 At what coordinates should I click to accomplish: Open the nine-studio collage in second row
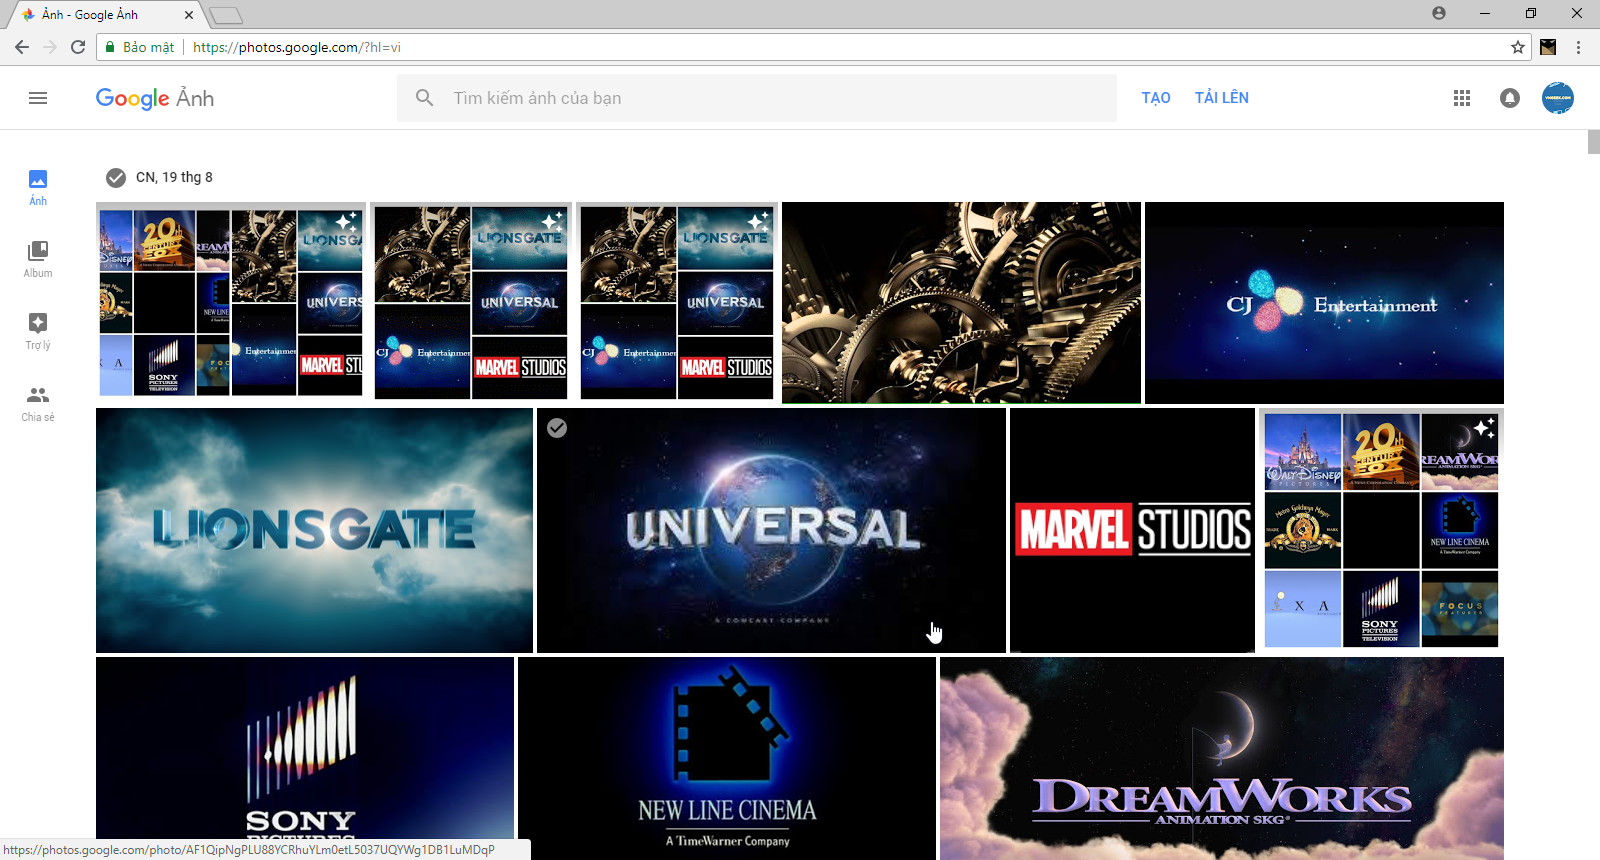click(x=1381, y=530)
